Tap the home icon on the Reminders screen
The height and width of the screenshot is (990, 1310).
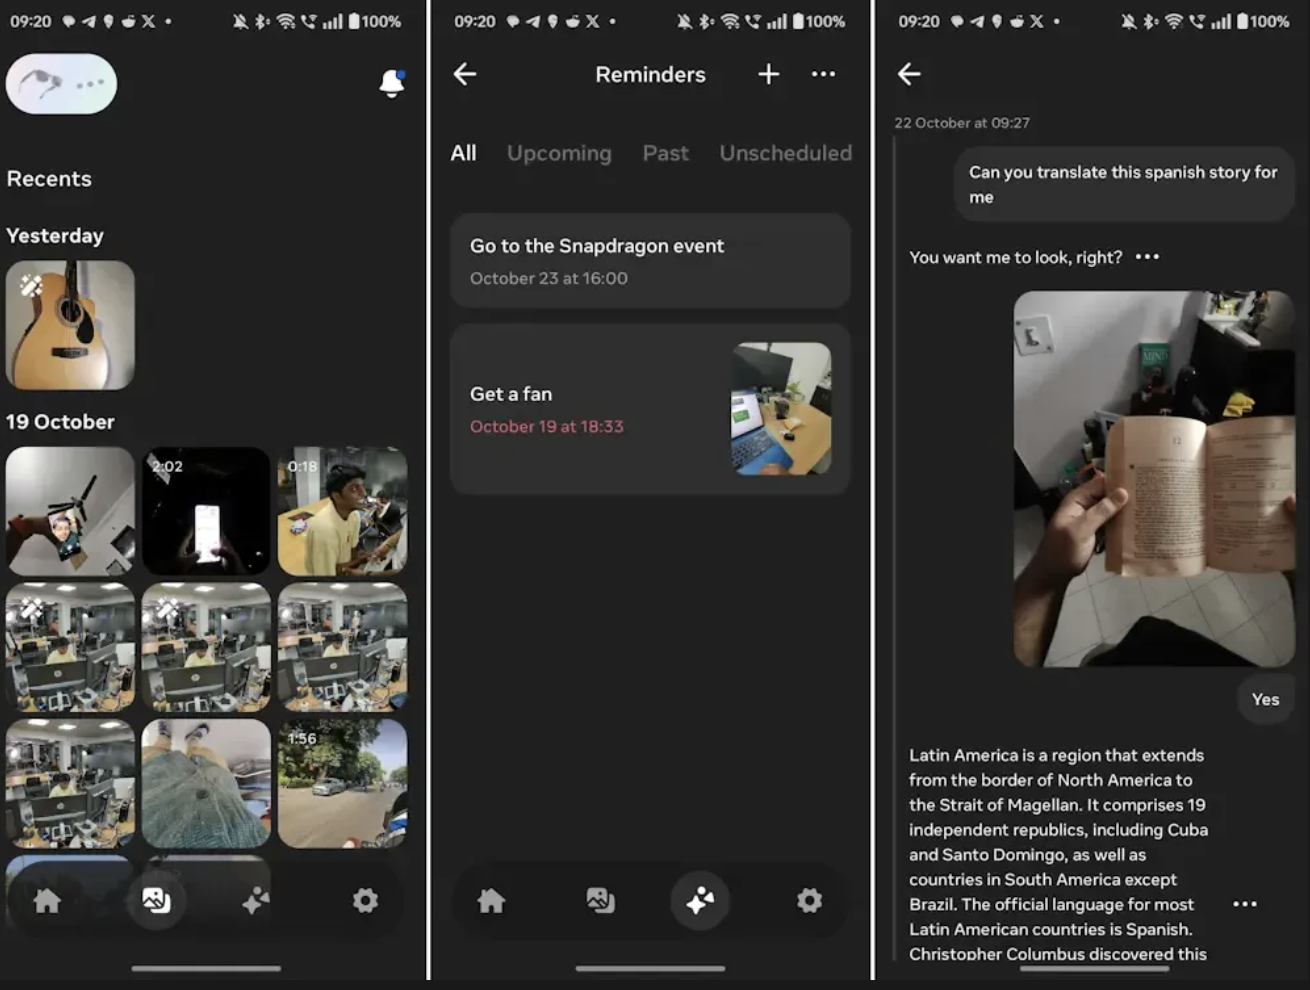491,901
